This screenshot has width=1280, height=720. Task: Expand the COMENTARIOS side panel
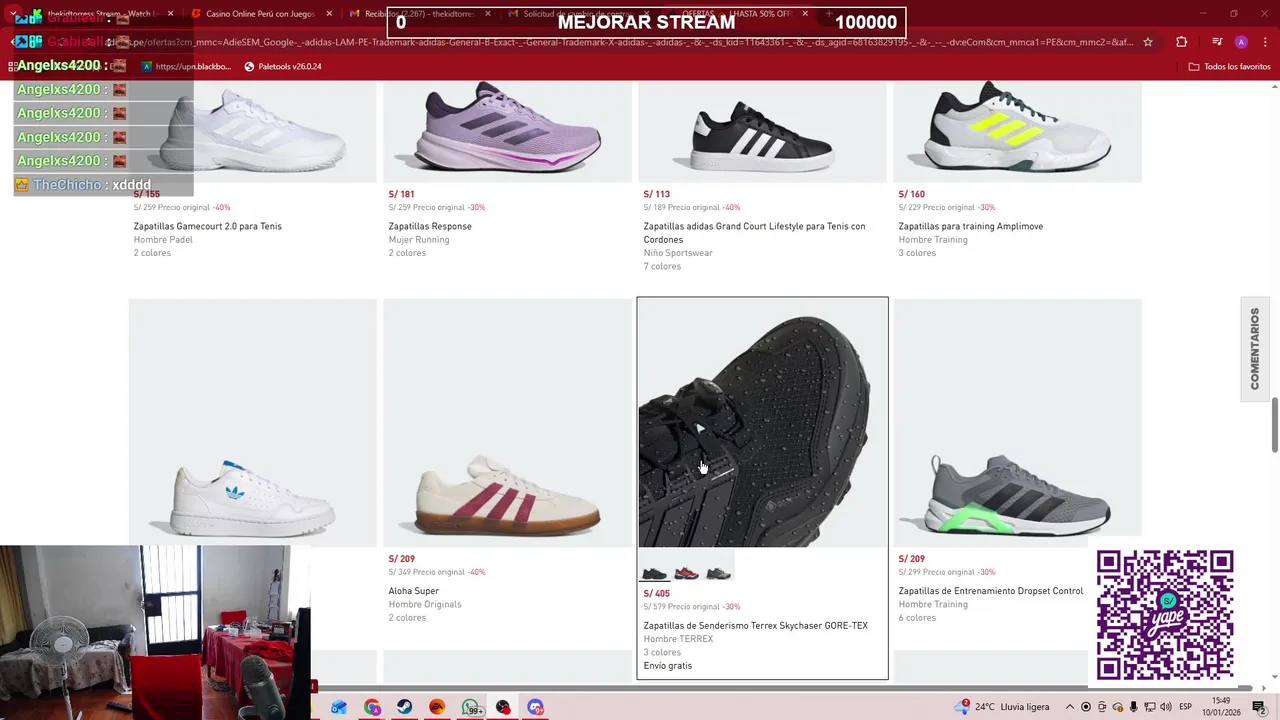(1255, 349)
